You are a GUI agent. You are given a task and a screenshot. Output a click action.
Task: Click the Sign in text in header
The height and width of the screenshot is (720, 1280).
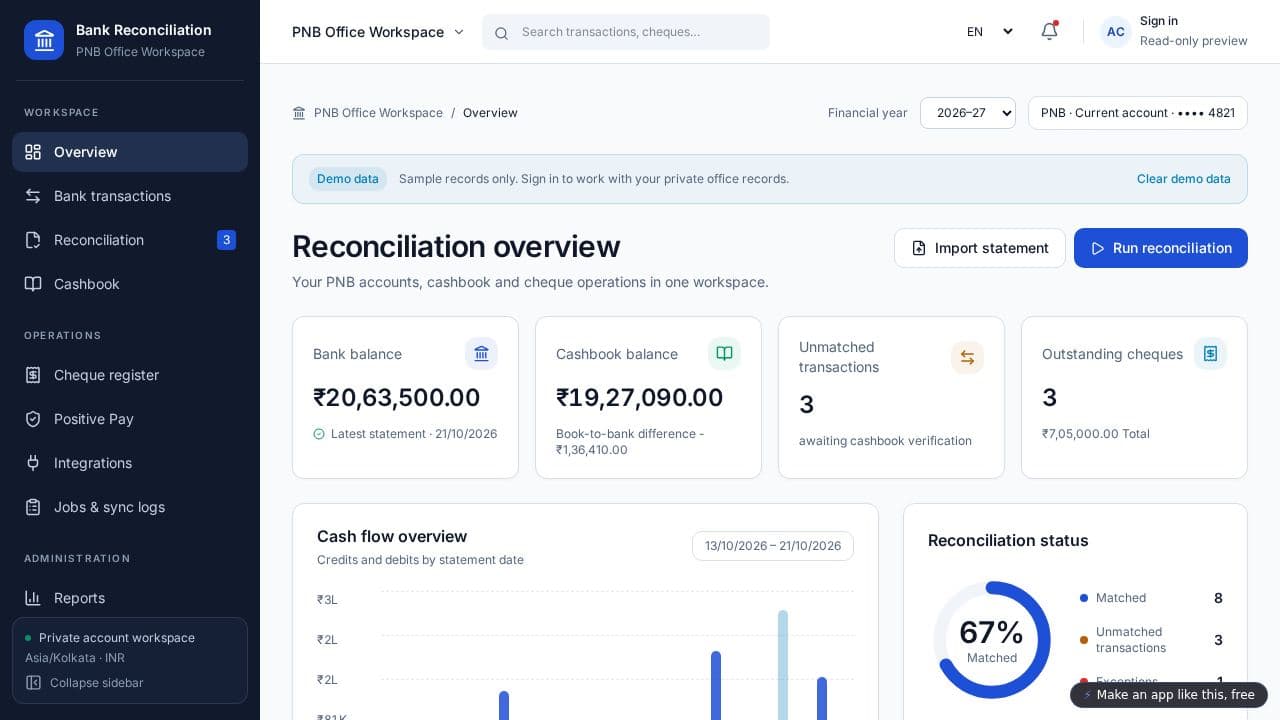click(1159, 21)
